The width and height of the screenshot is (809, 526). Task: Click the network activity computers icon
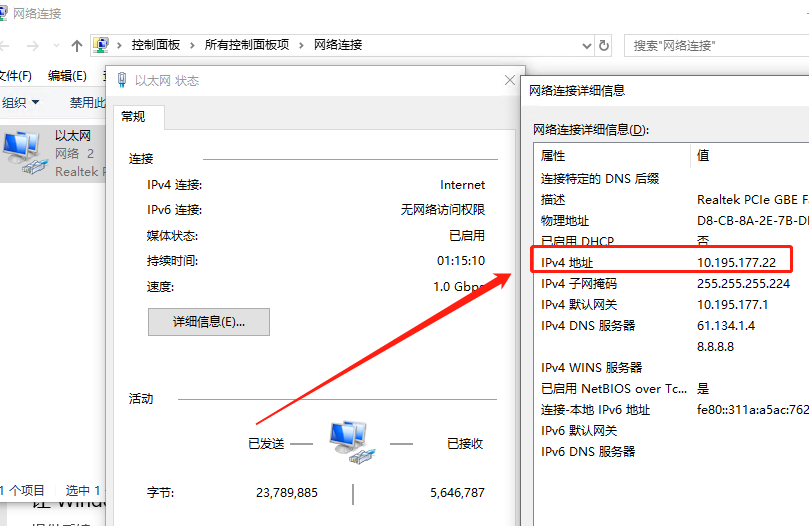(x=351, y=442)
